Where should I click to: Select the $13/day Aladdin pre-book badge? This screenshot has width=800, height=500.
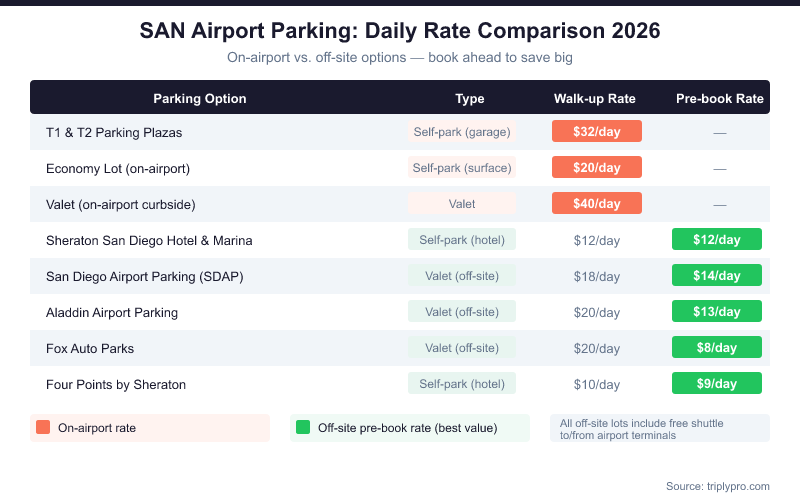coord(716,312)
